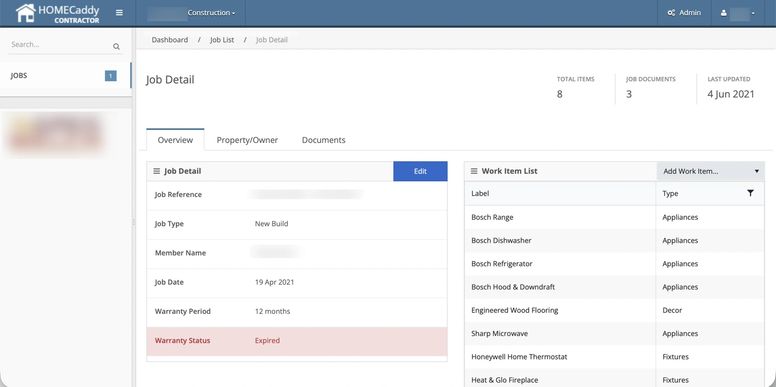This screenshot has height=387, width=776.
Task: Click the Expired warranty status value
Action: 267,340
